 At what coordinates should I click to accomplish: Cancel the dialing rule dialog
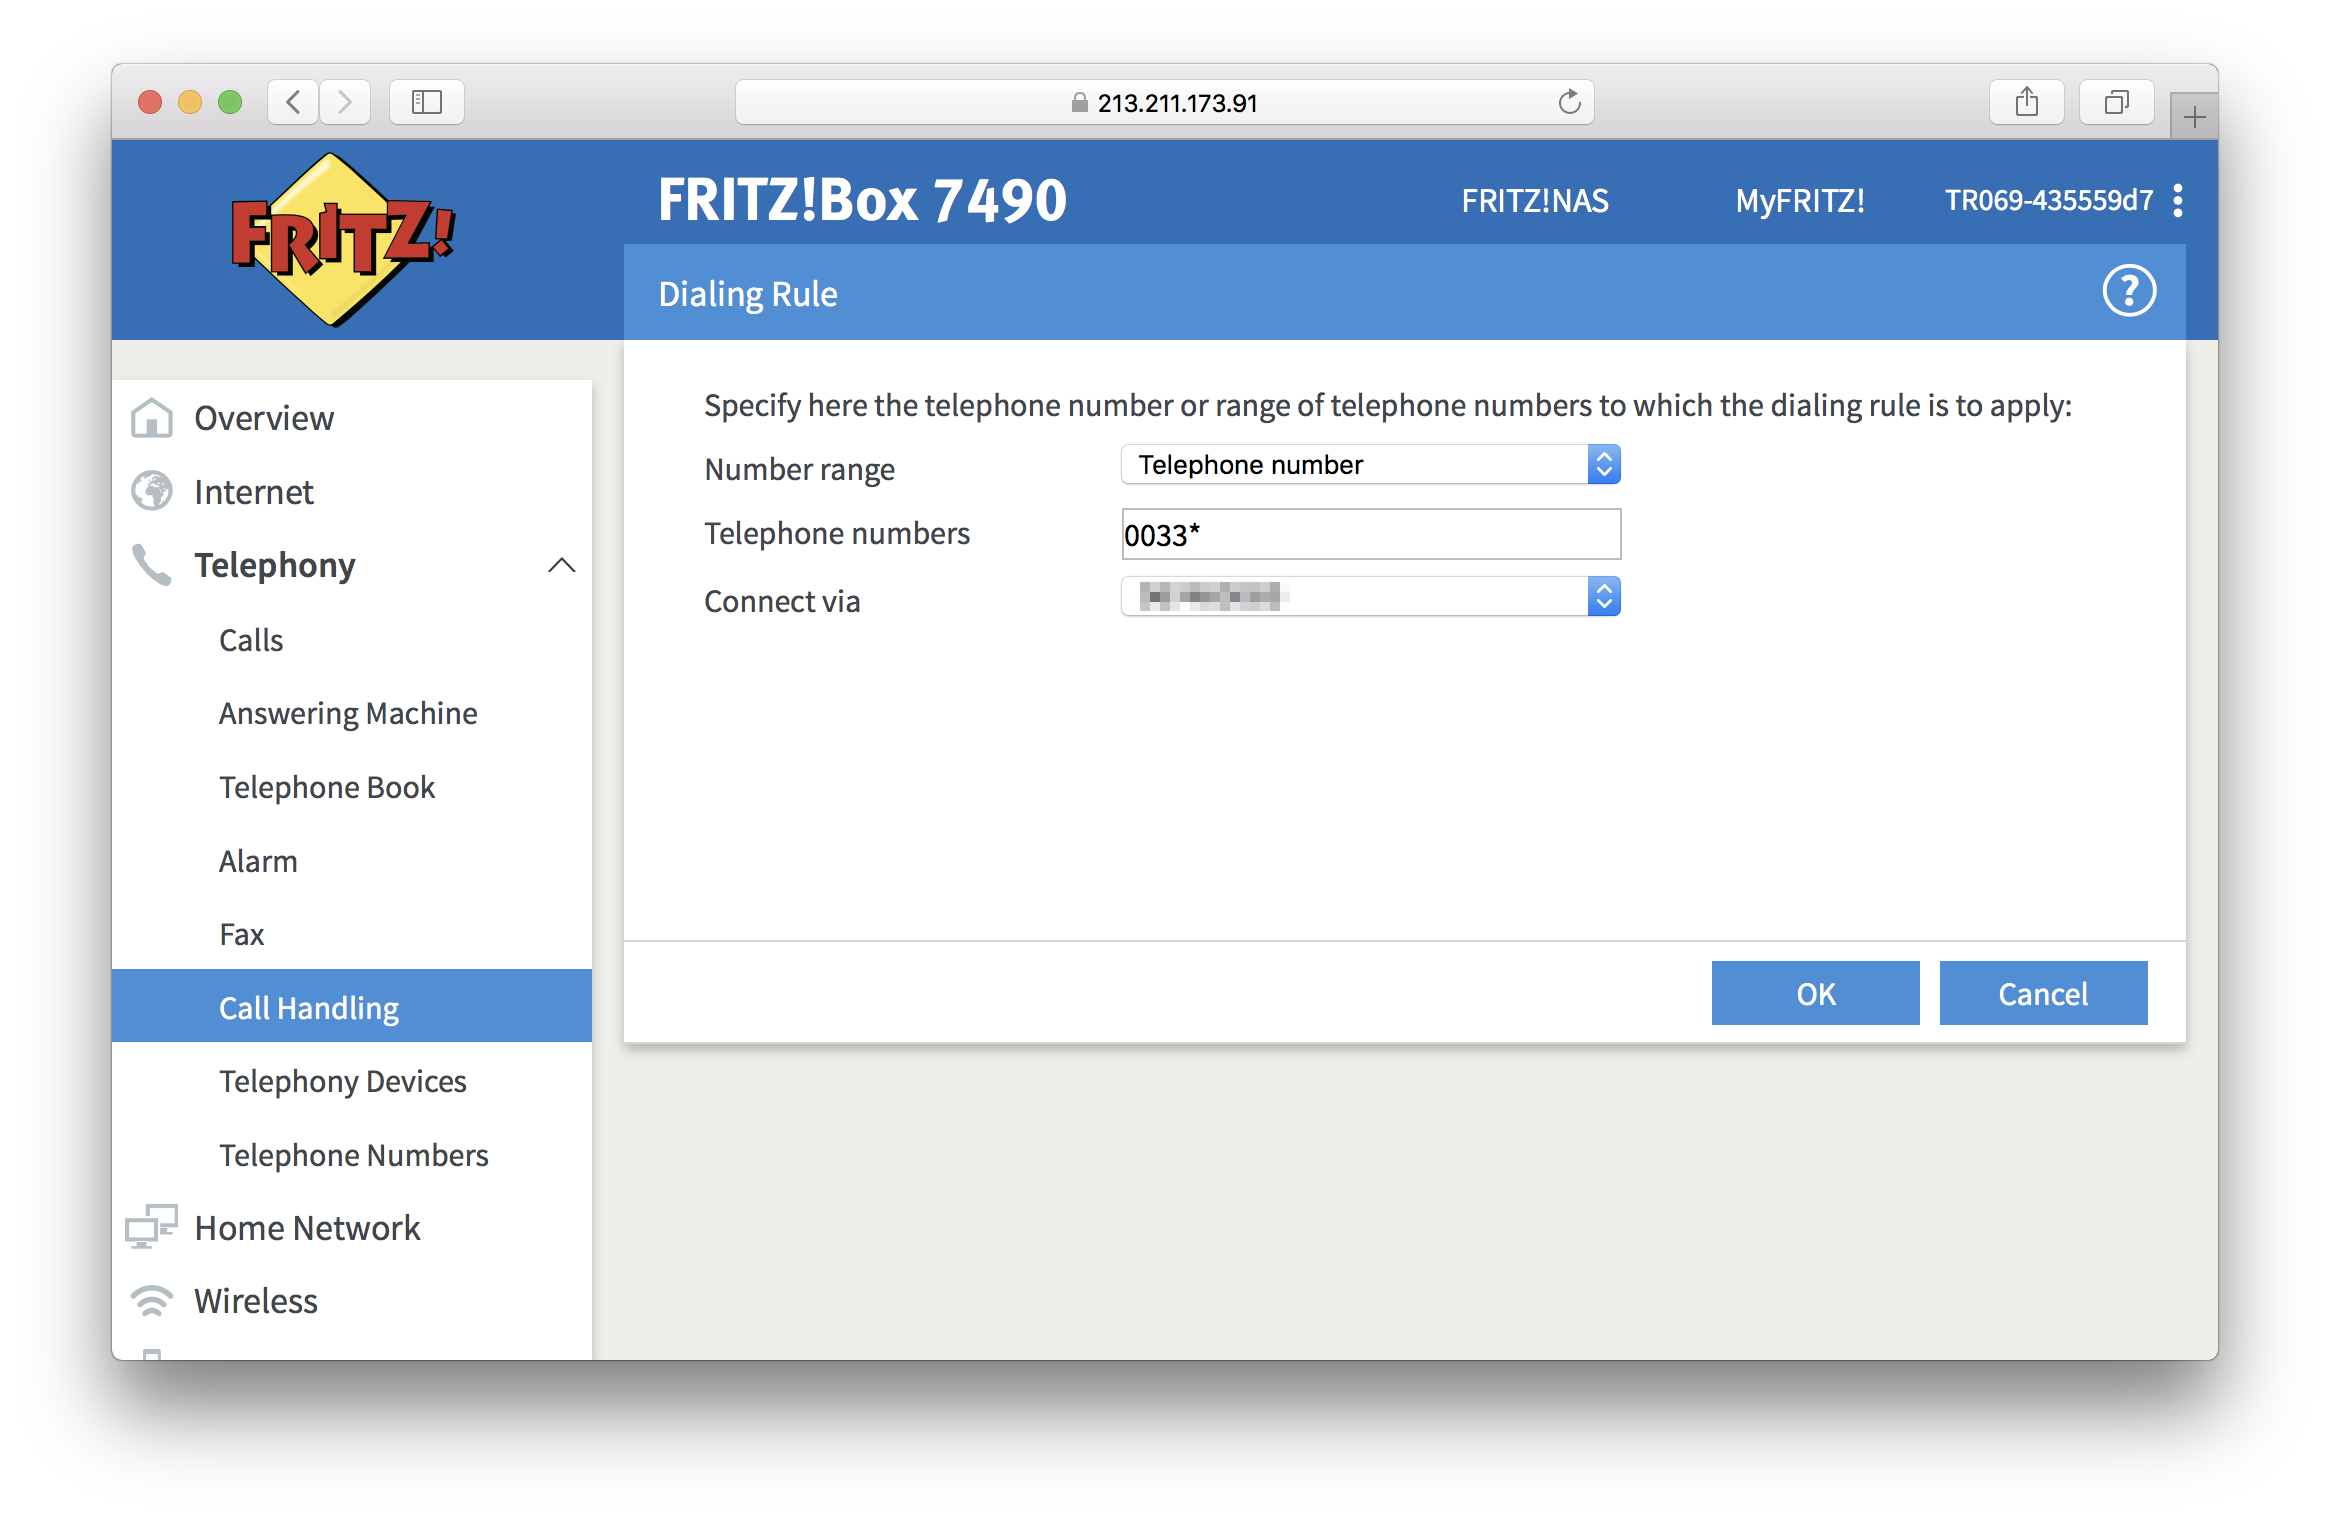[x=2043, y=993]
